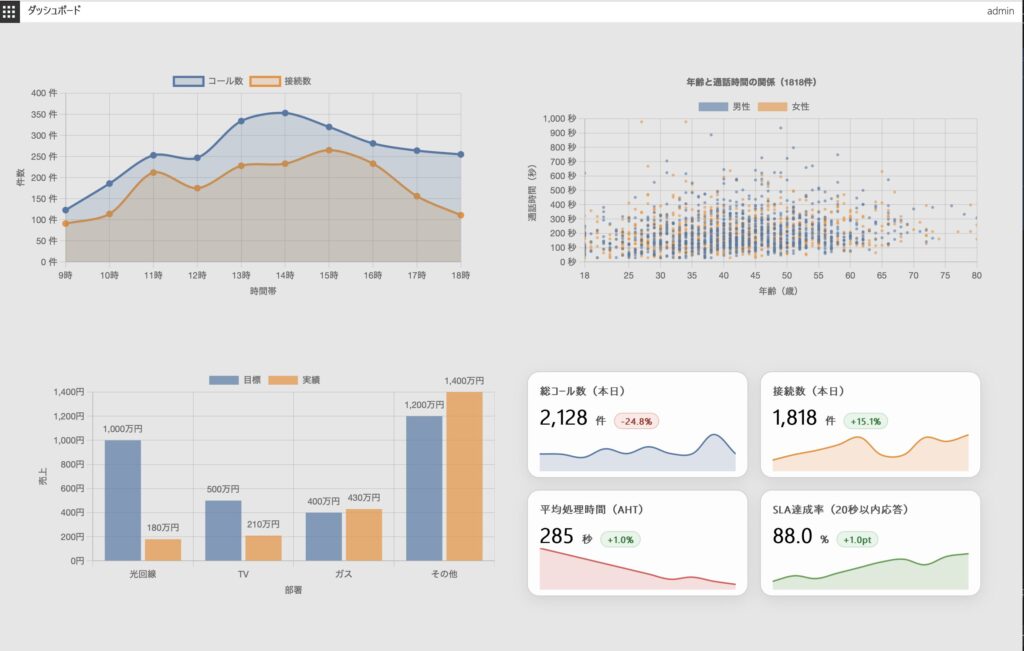This screenshot has height=651, width=1024.
Task: Click the その他 actual sales bar
Action: [x=464, y=476]
